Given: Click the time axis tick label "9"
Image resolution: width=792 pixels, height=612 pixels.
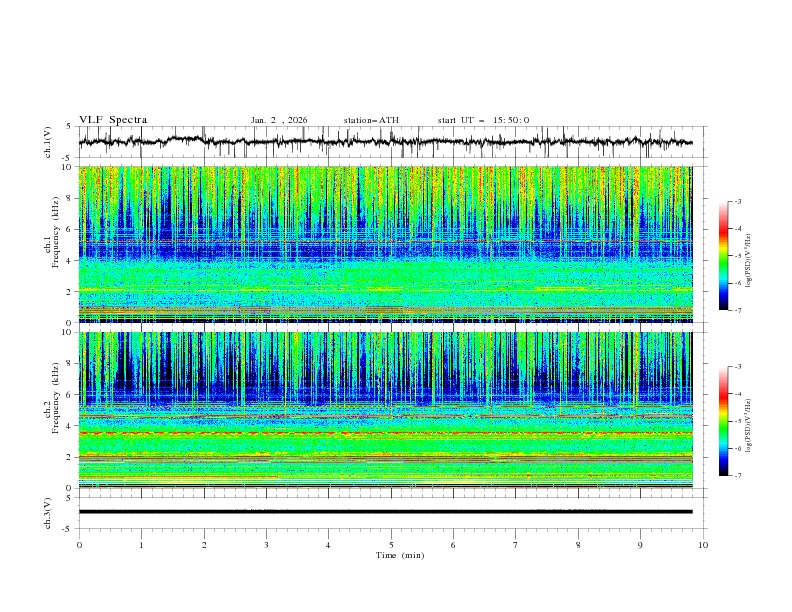Looking at the screenshot, I should [x=640, y=545].
